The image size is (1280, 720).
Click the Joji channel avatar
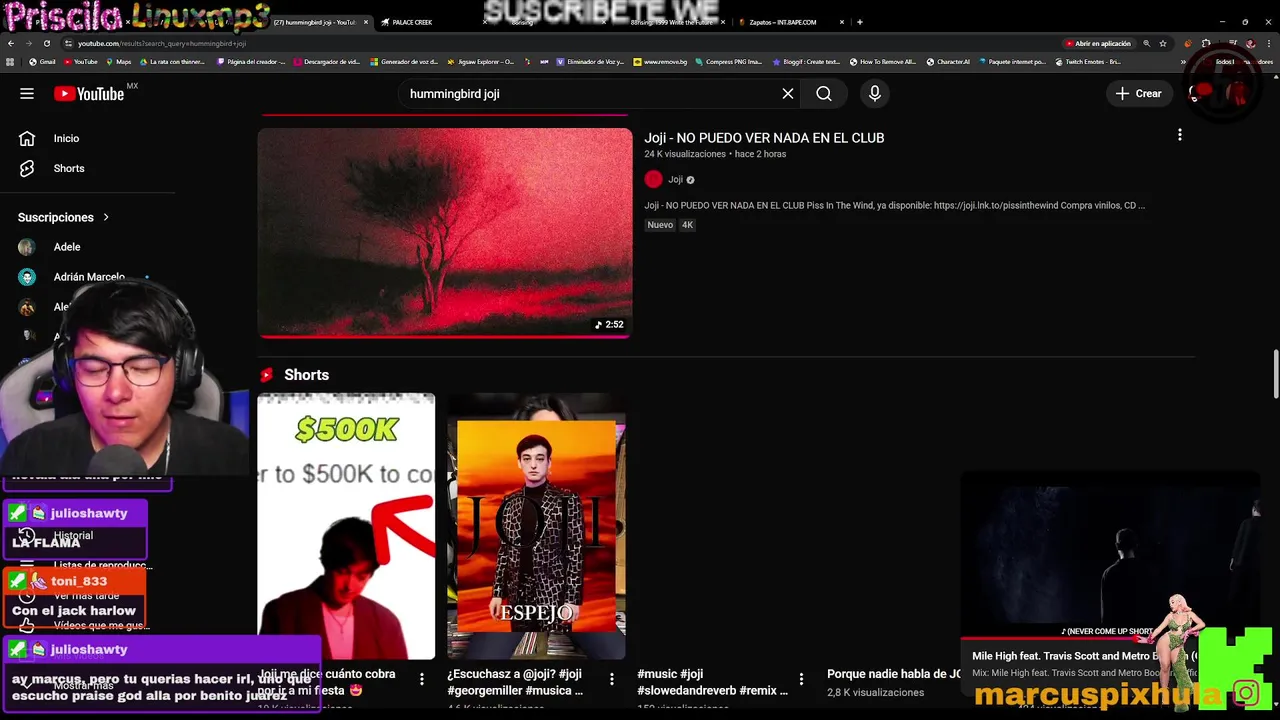[654, 179]
